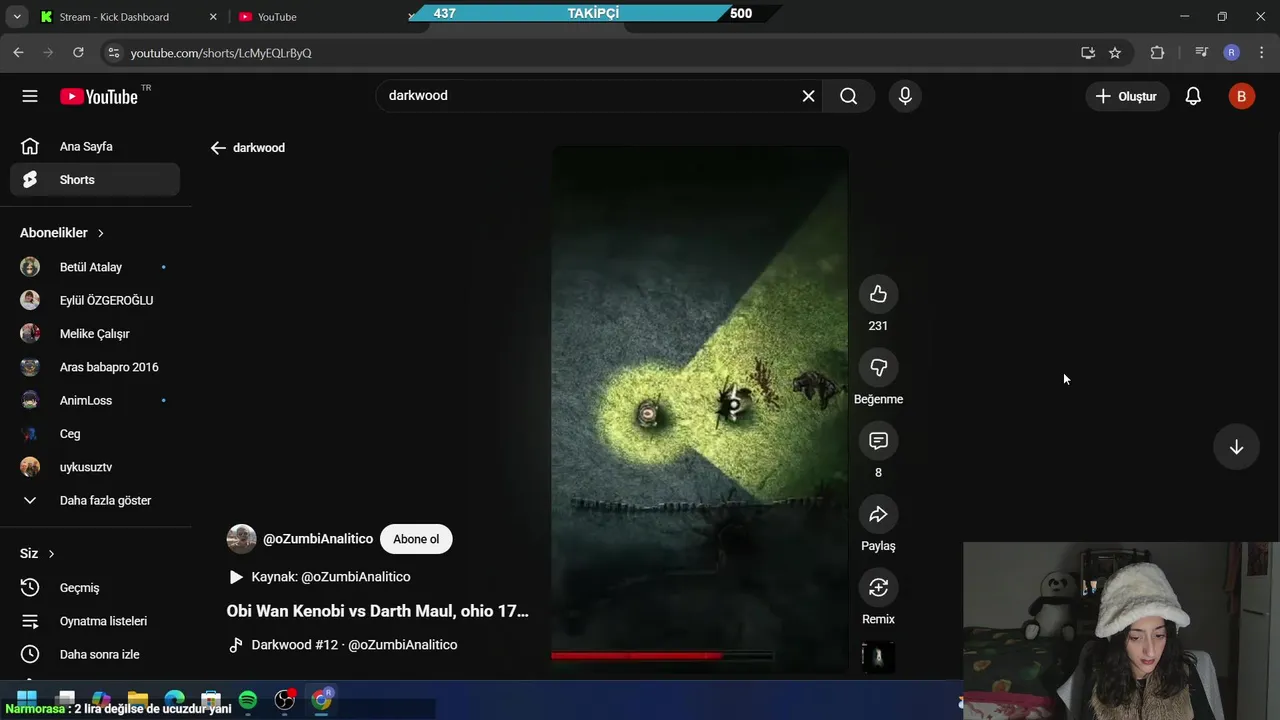
Task: Install app icon in address bar
Action: (1088, 53)
